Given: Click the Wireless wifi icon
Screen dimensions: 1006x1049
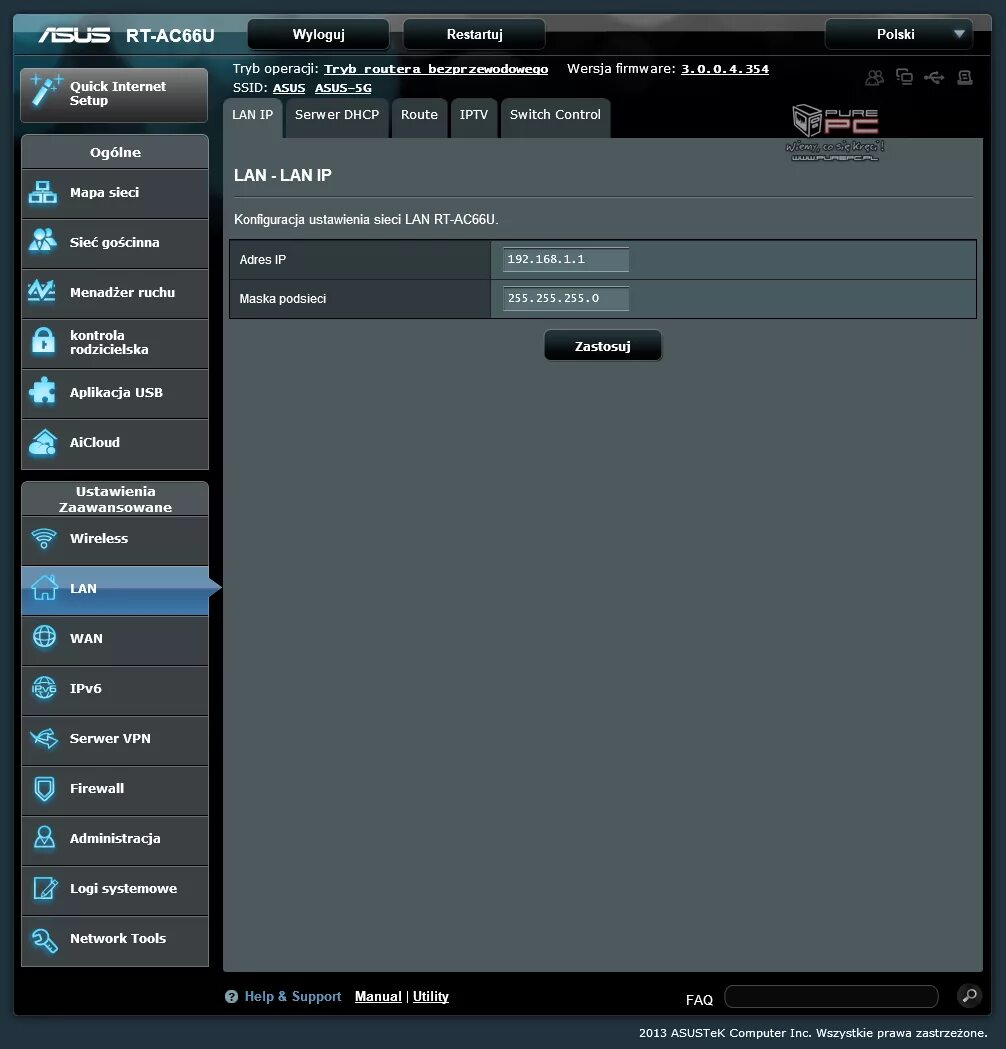Looking at the screenshot, I should coord(44,538).
